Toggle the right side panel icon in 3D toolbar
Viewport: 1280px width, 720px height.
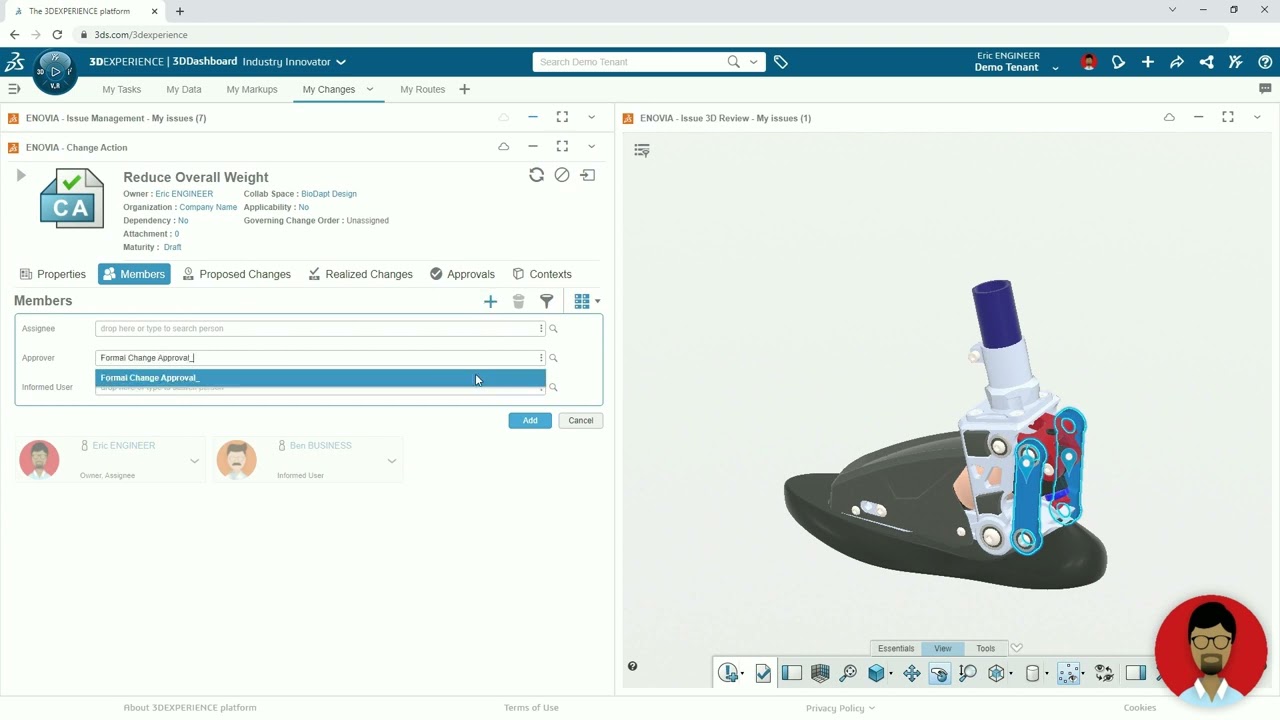[1135, 673]
